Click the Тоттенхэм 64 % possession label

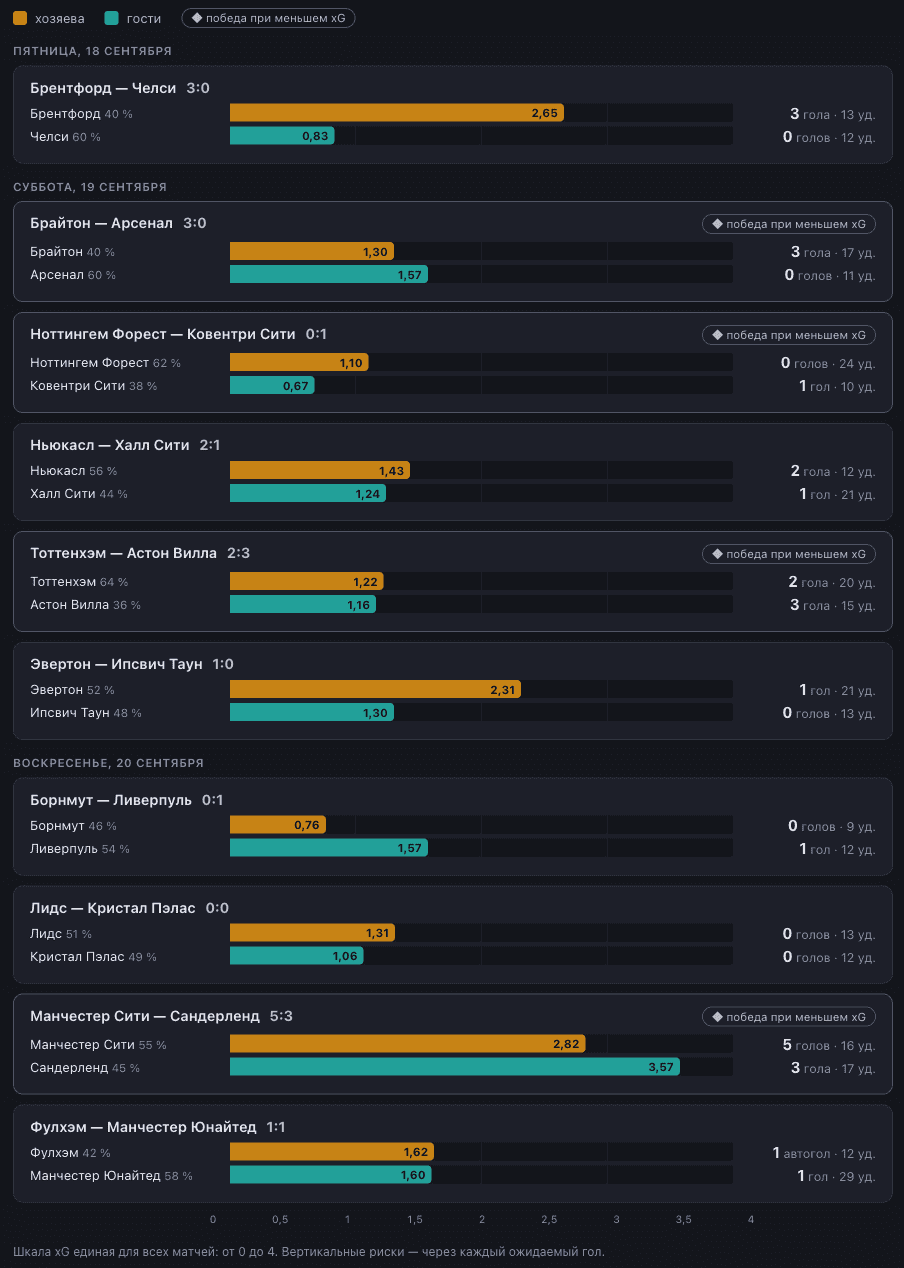click(x=79, y=582)
